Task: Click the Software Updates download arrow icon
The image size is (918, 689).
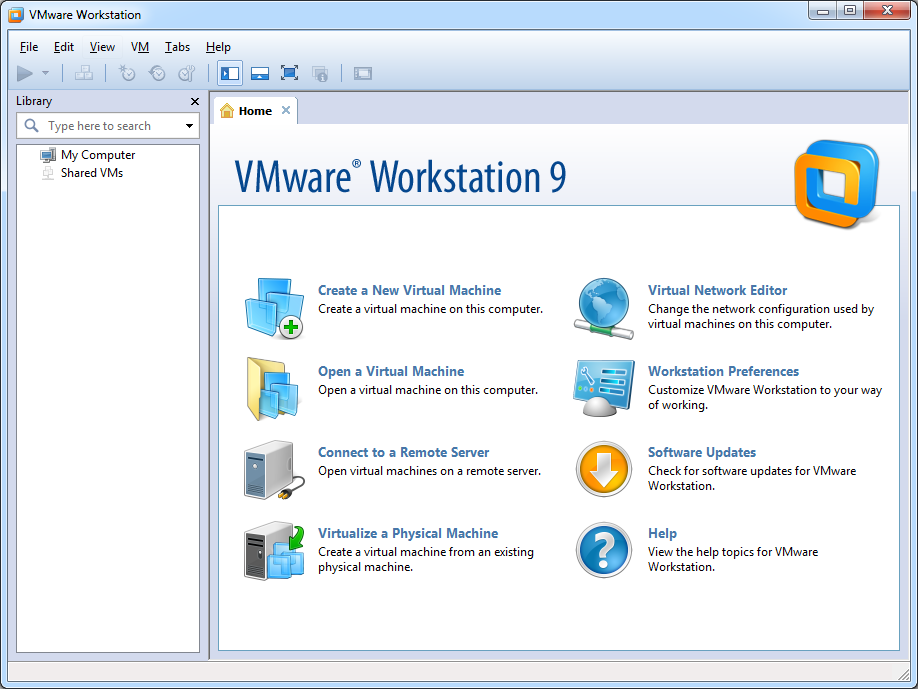Action: 603,470
